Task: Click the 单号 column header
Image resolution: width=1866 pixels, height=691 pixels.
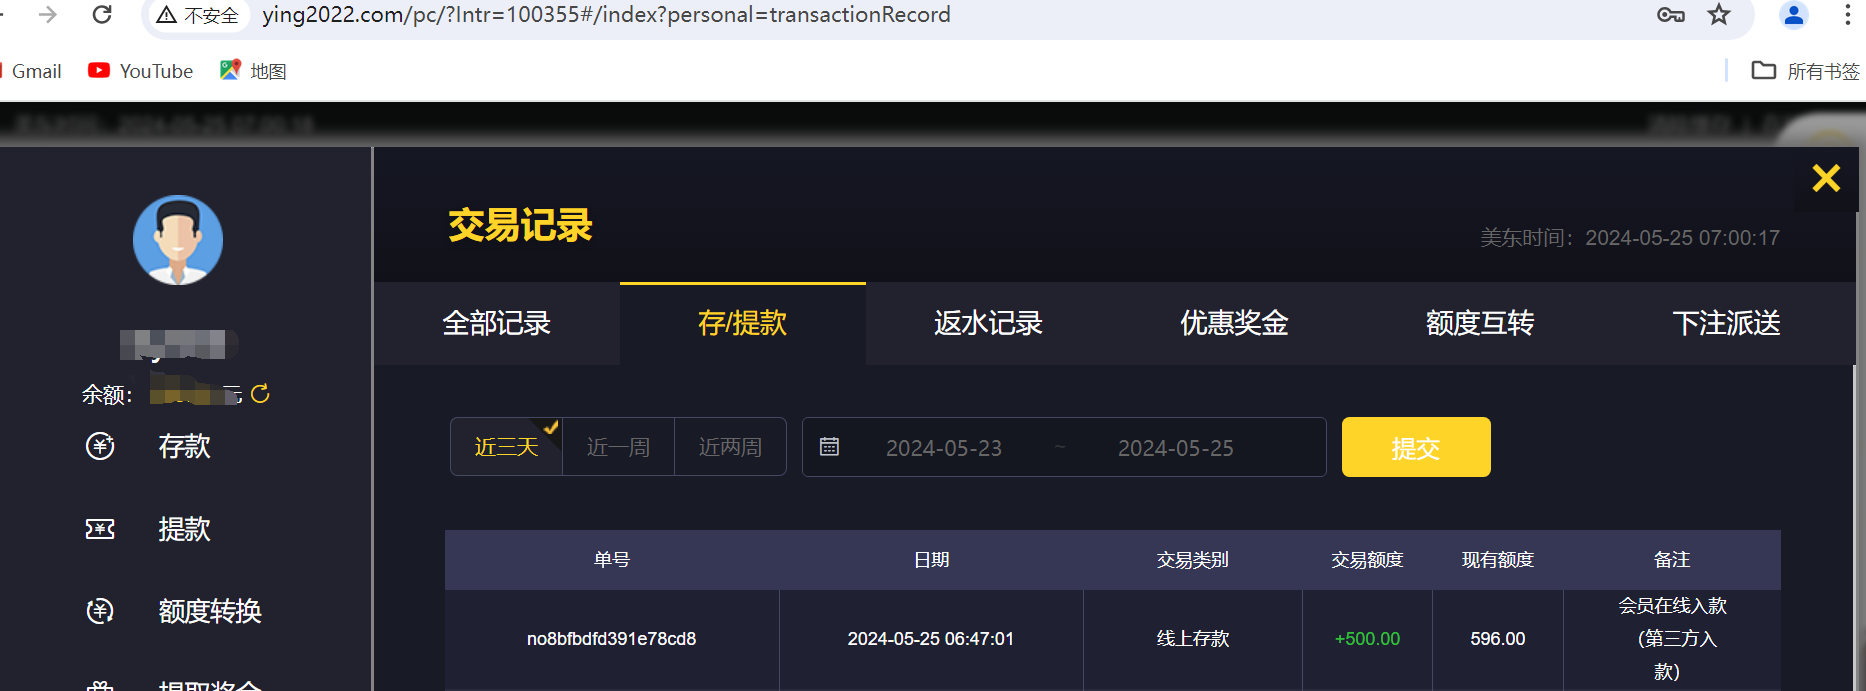Action: click(x=612, y=560)
